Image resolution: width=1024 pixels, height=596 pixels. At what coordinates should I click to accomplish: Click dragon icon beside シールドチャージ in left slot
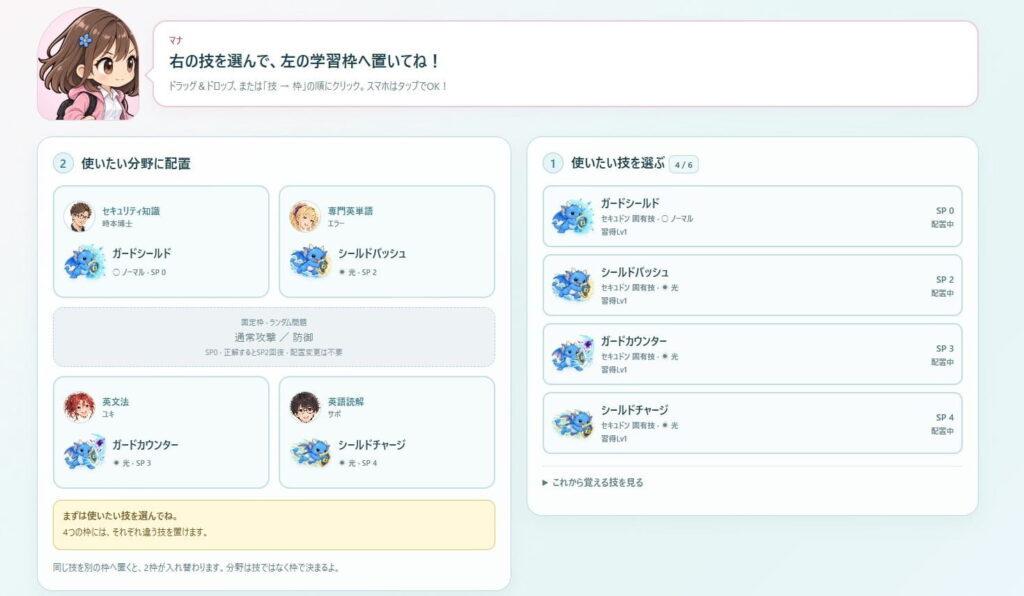pyautogui.click(x=310, y=452)
